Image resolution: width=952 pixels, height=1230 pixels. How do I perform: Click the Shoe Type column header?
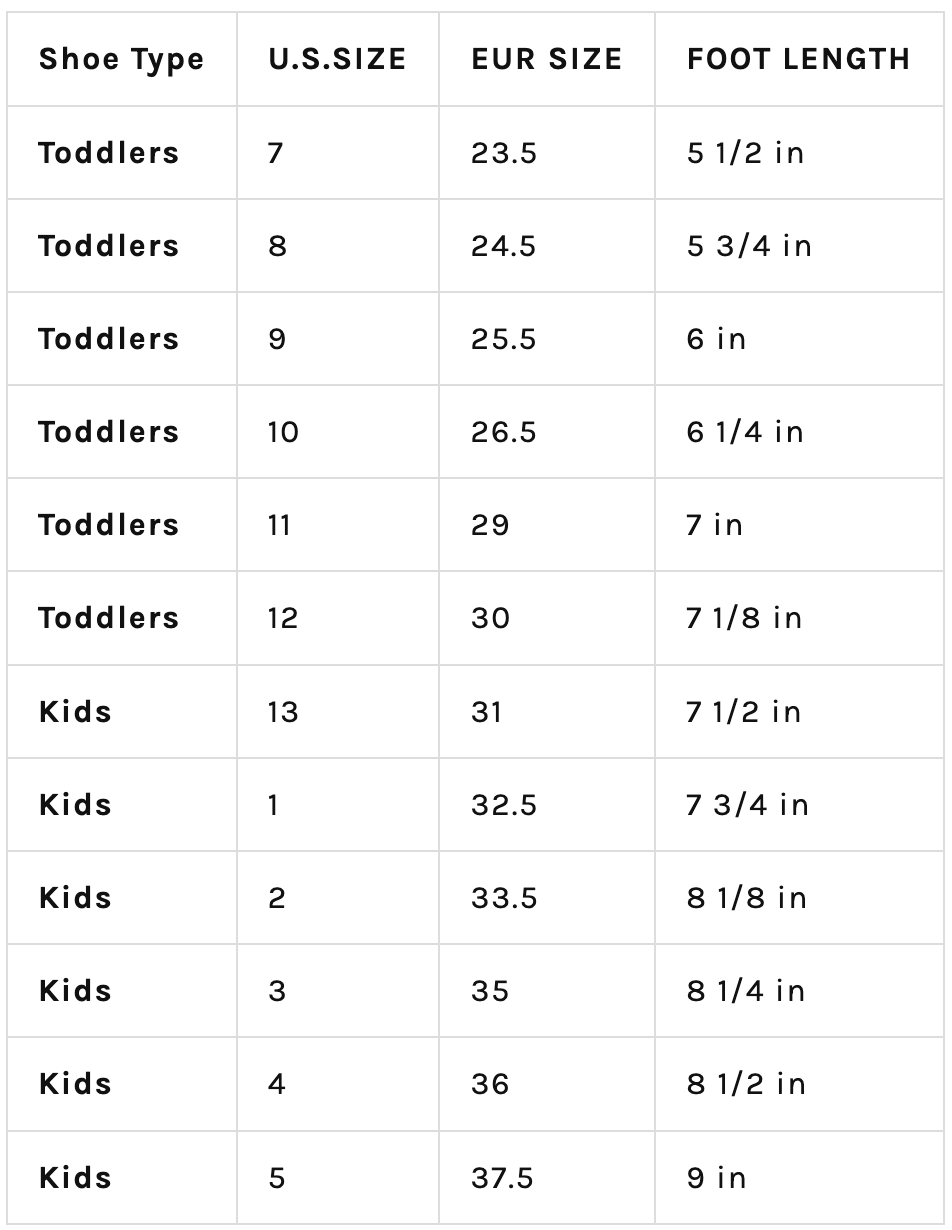(122, 59)
